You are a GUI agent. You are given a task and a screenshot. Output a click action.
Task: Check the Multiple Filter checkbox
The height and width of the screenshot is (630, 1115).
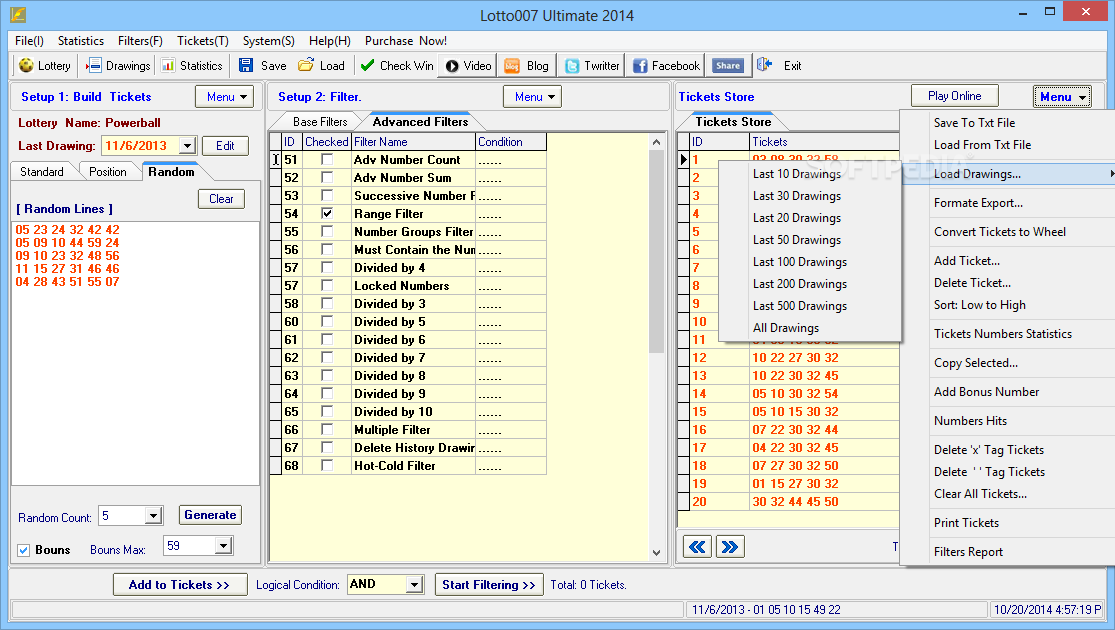pos(327,429)
